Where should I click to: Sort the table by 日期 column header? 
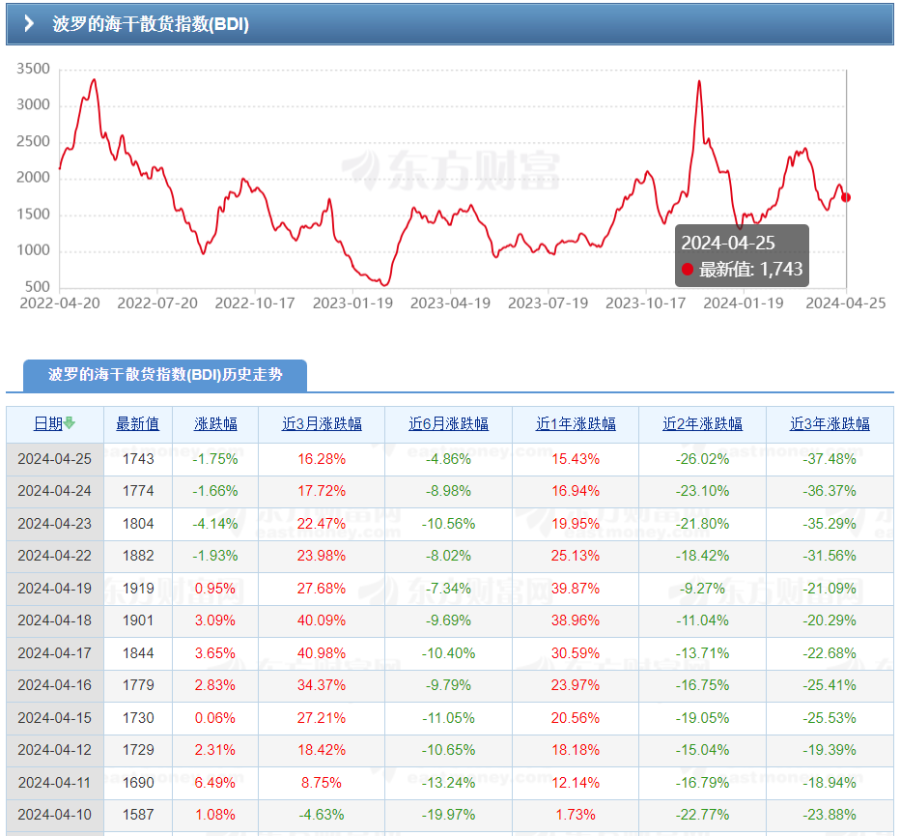(48, 424)
